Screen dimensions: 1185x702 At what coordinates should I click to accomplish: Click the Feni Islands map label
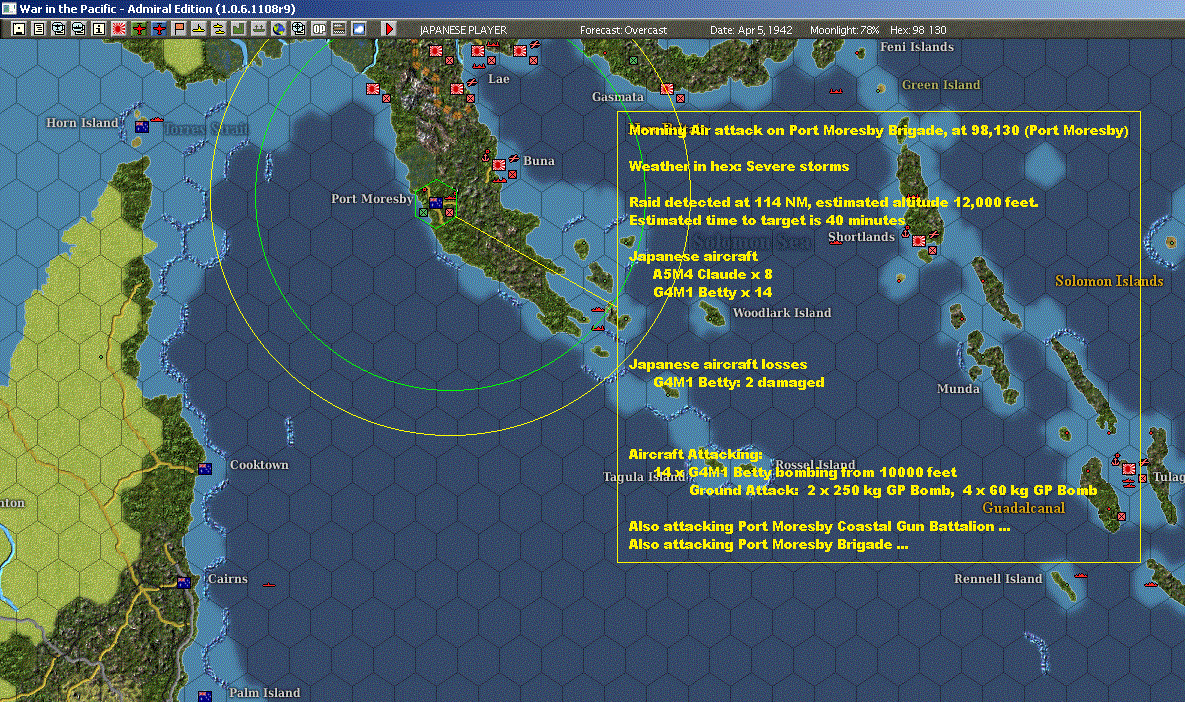pyautogui.click(x=917, y=47)
